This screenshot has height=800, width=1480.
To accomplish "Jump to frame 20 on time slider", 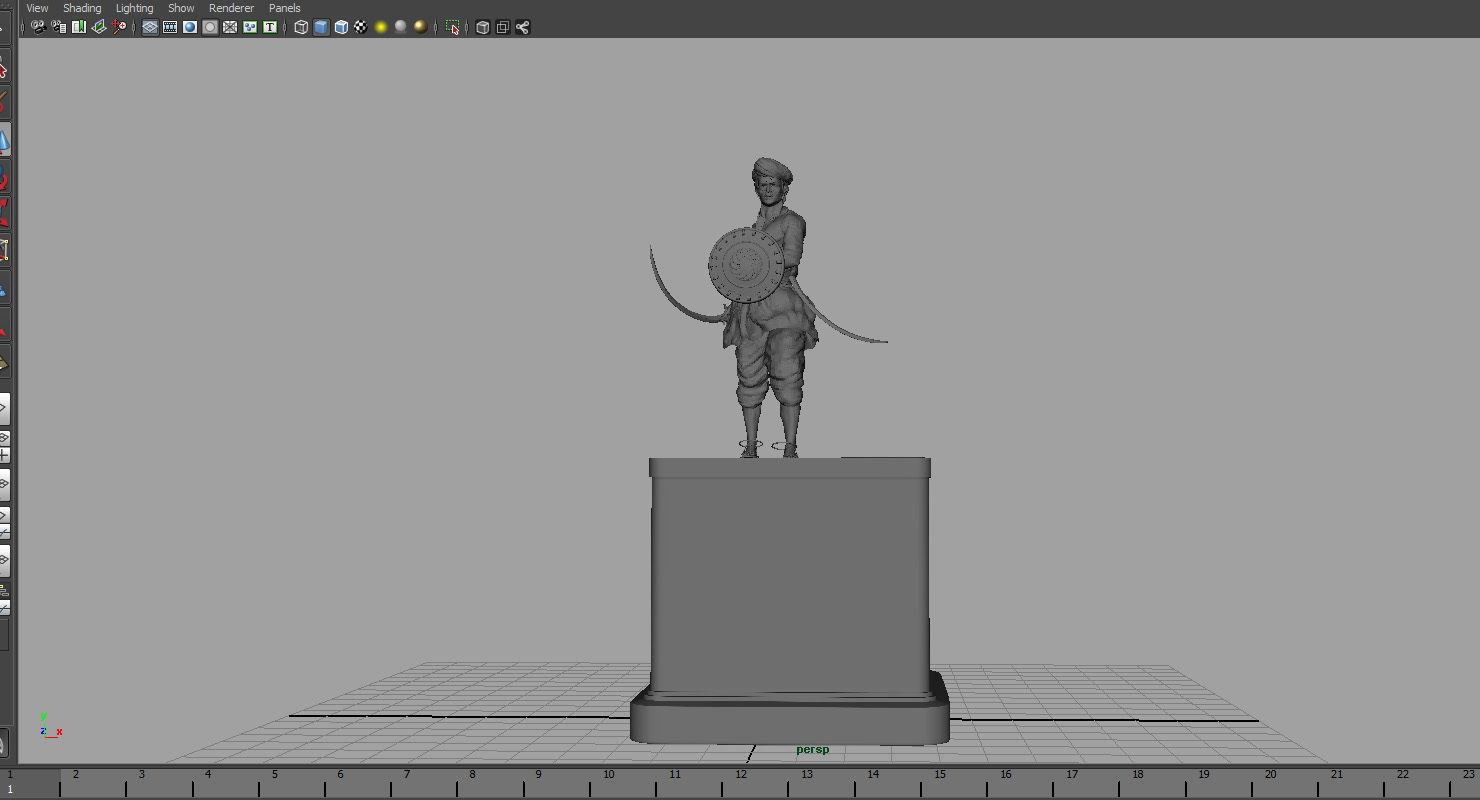I will coord(1271,774).
